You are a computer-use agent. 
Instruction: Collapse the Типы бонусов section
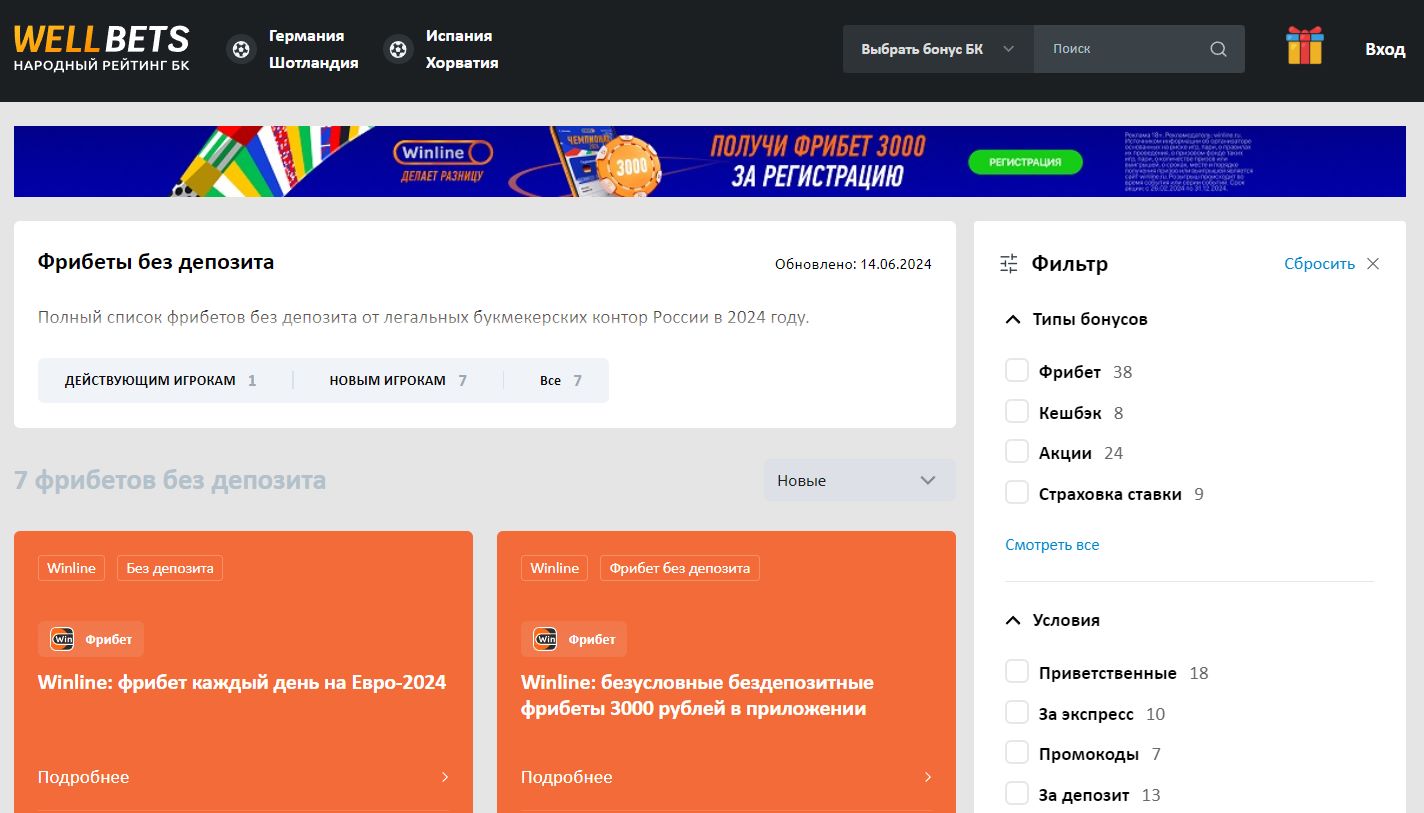point(1076,320)
